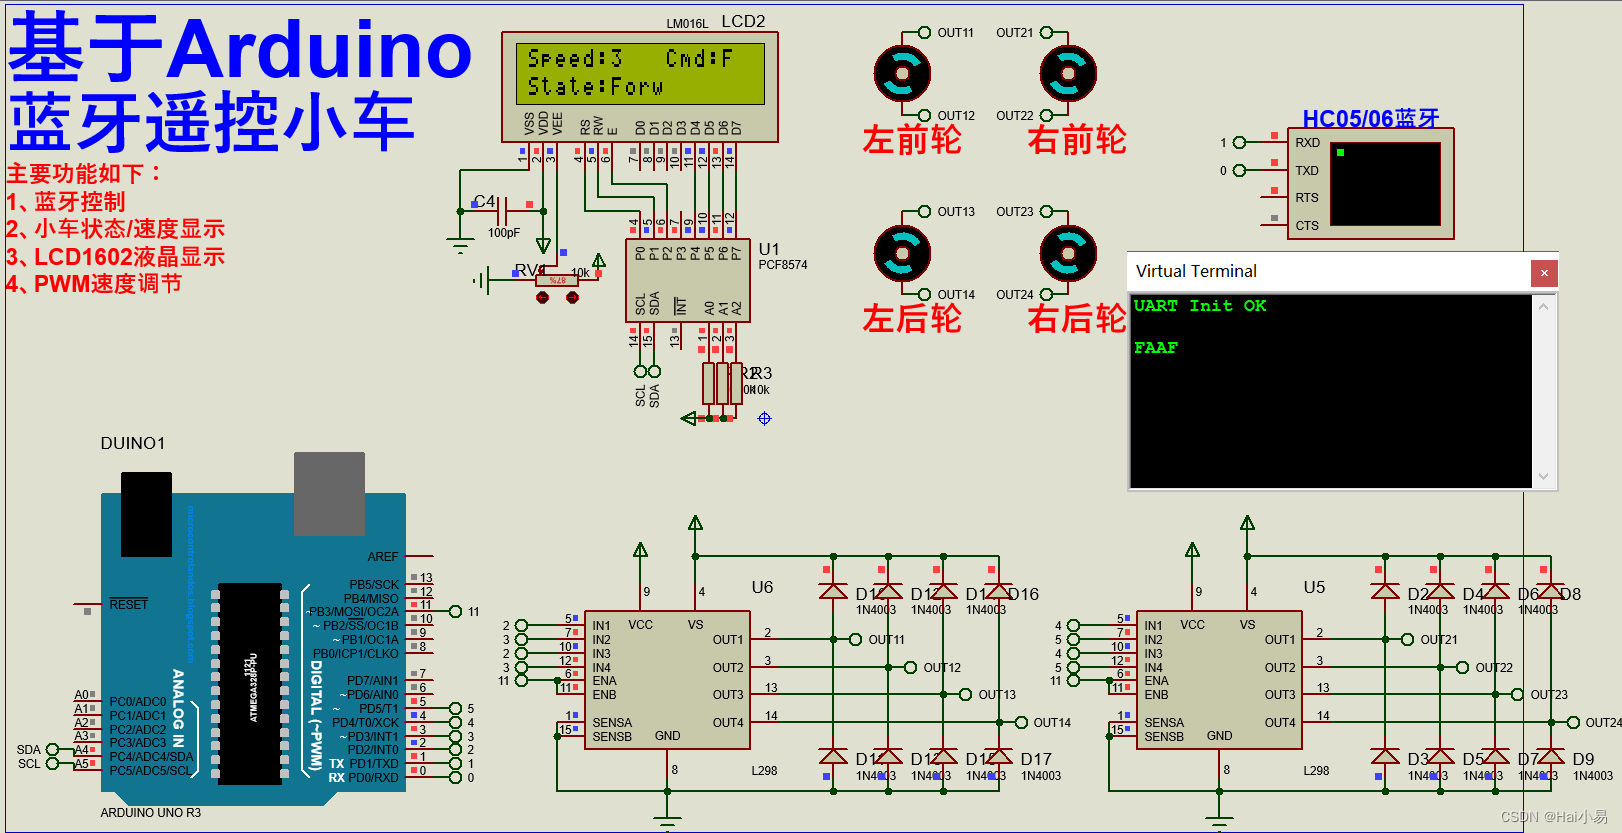Select the U5 L298 motor driver

coord(1219,680)
